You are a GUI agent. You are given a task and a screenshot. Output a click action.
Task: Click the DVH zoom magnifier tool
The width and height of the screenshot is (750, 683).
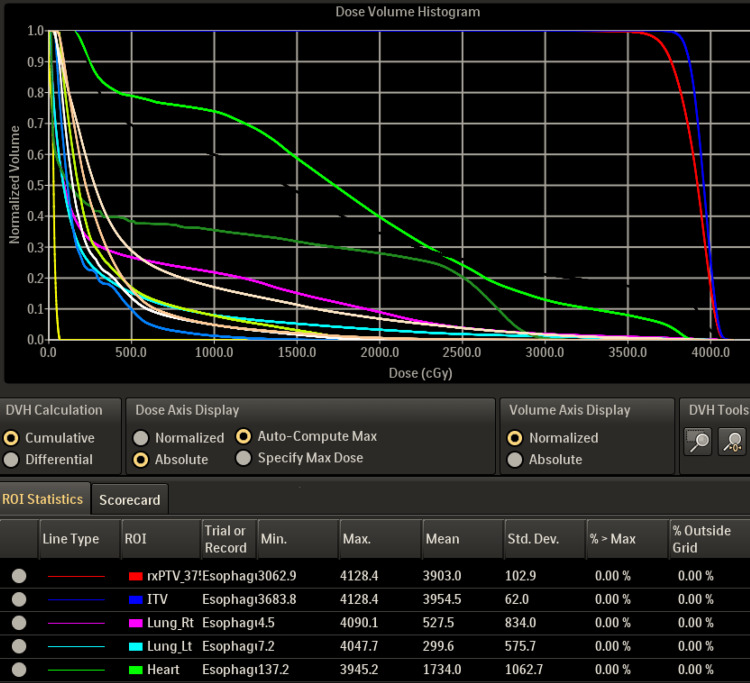point(697,441)
